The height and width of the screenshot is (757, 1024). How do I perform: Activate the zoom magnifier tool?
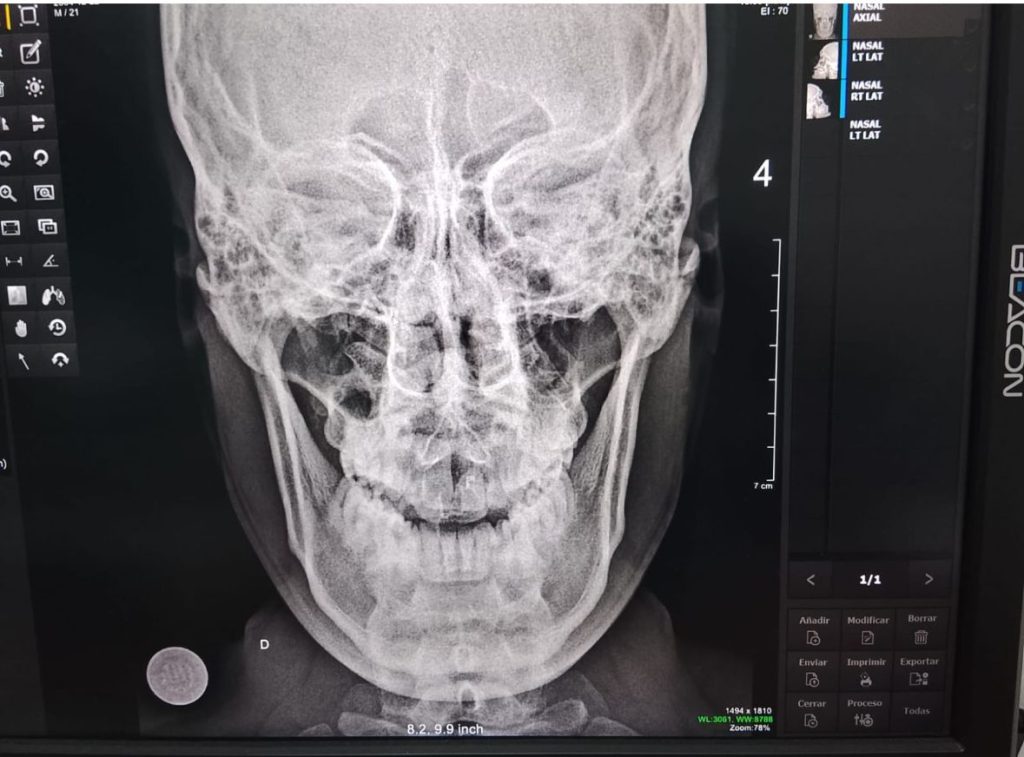coord(8,193)
